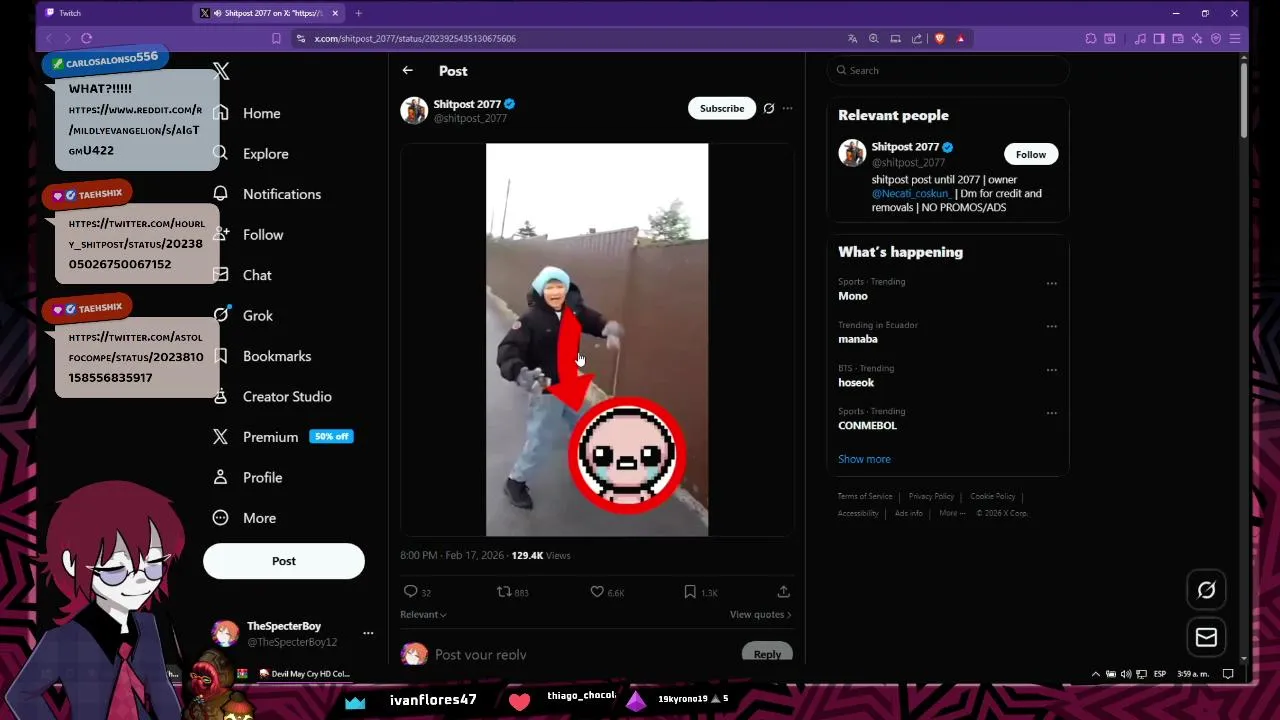This screenshot has width=1280, height=720.
Task: Open the floating messages envelope button
Action: tap(1206, 637)
